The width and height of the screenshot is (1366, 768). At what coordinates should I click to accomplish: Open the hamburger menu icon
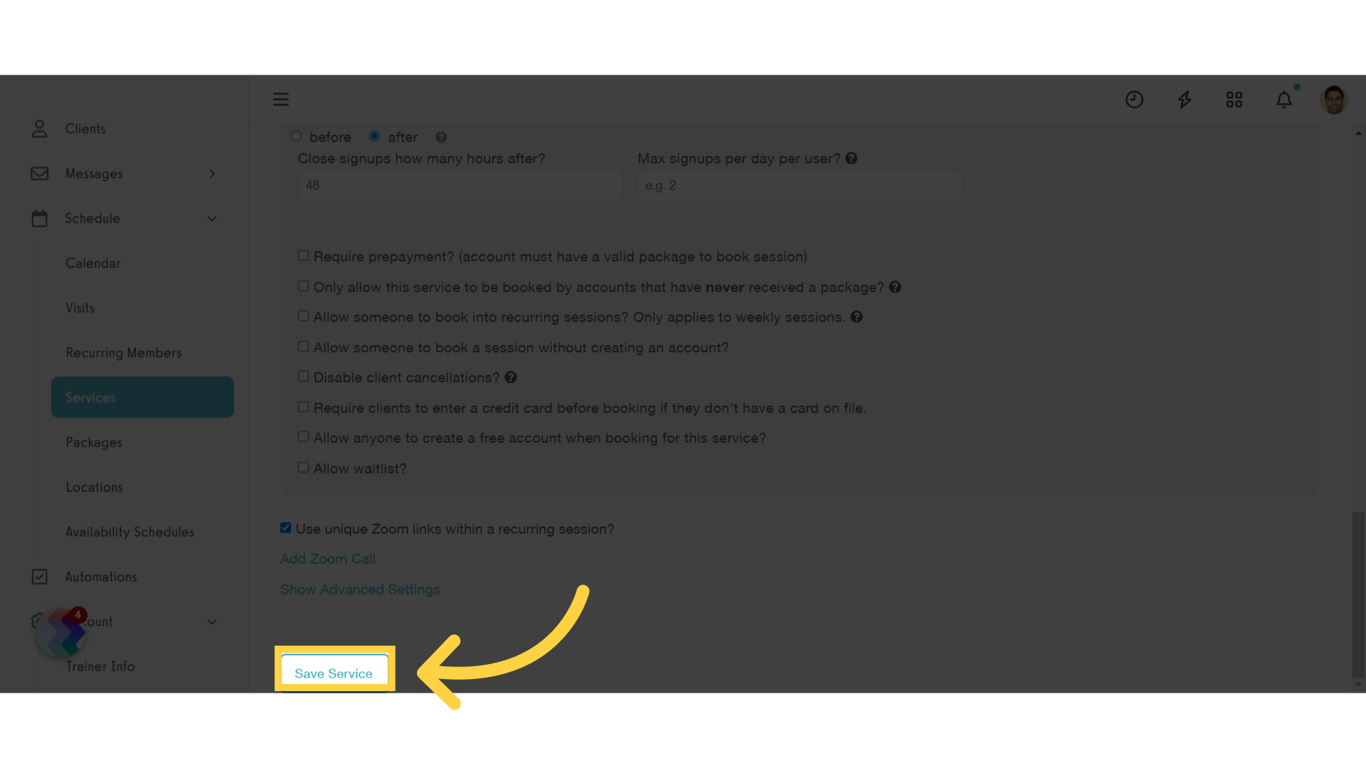(281, 100)
